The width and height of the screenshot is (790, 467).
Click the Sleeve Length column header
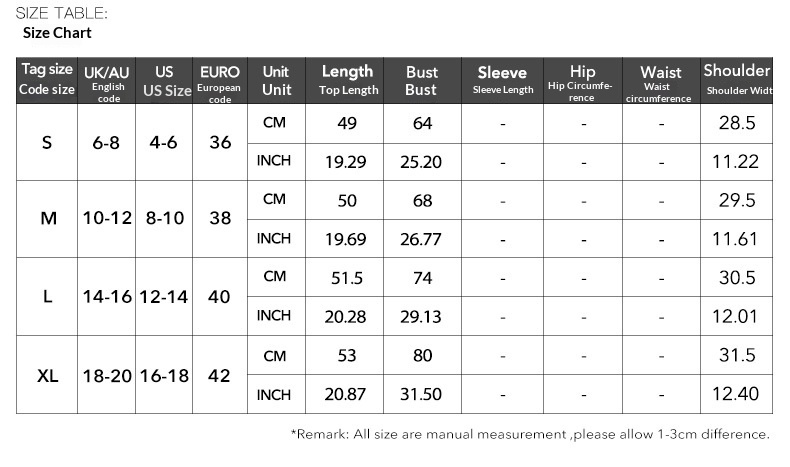(x=502, y=80)
